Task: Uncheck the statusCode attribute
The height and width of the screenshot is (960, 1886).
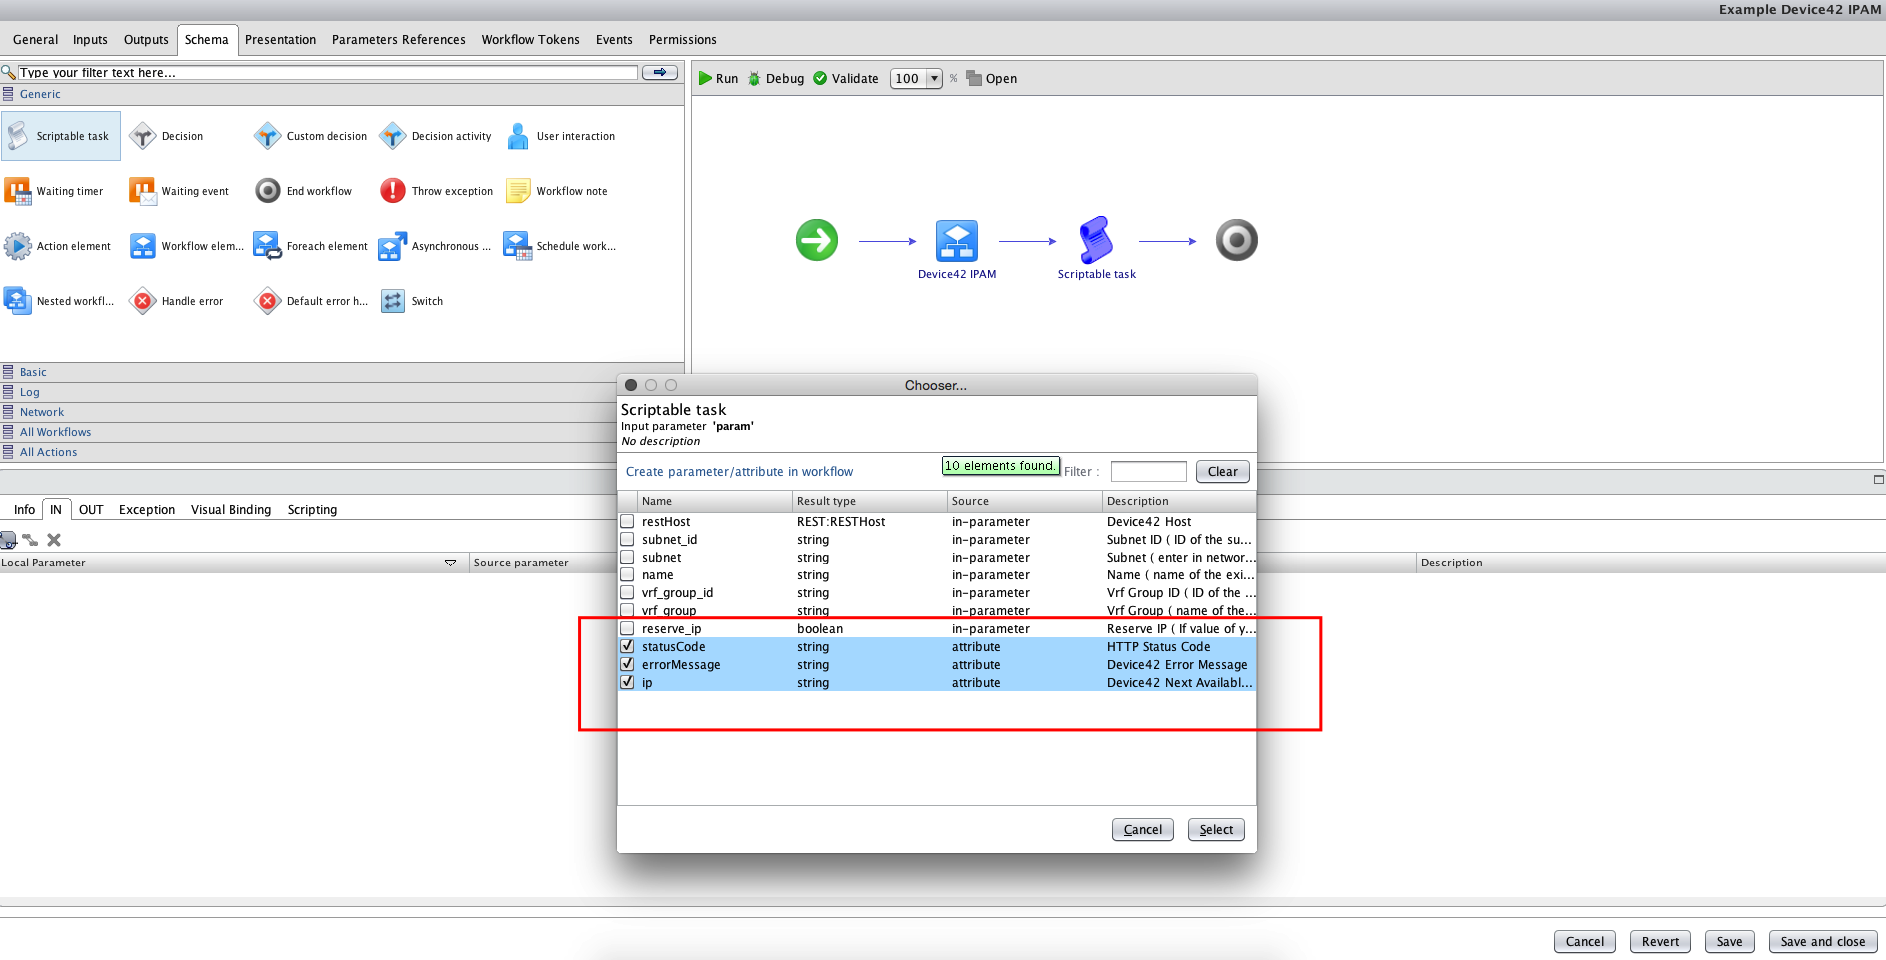Action: (628, 646)
